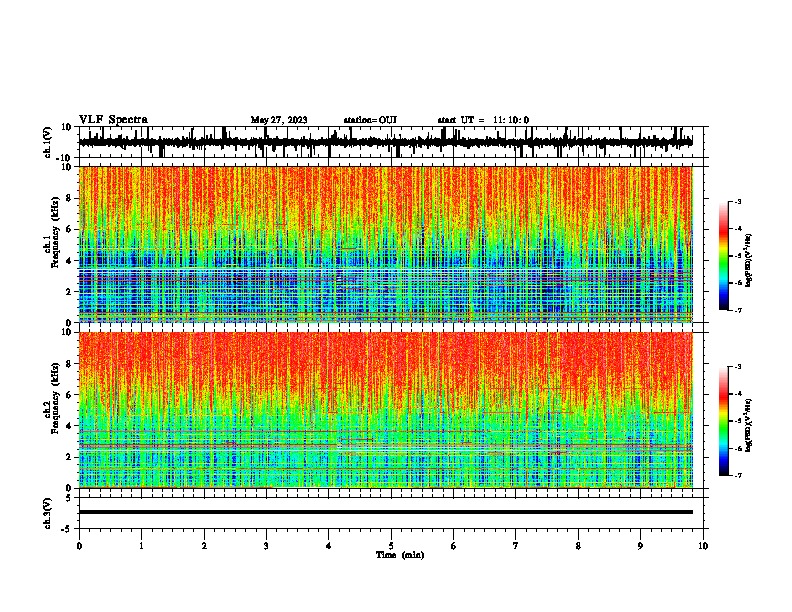Viewport: 792px width, 612px height.
Task: Click the "-5" tick on ch.3(V) axis
Action: [68, 528]
